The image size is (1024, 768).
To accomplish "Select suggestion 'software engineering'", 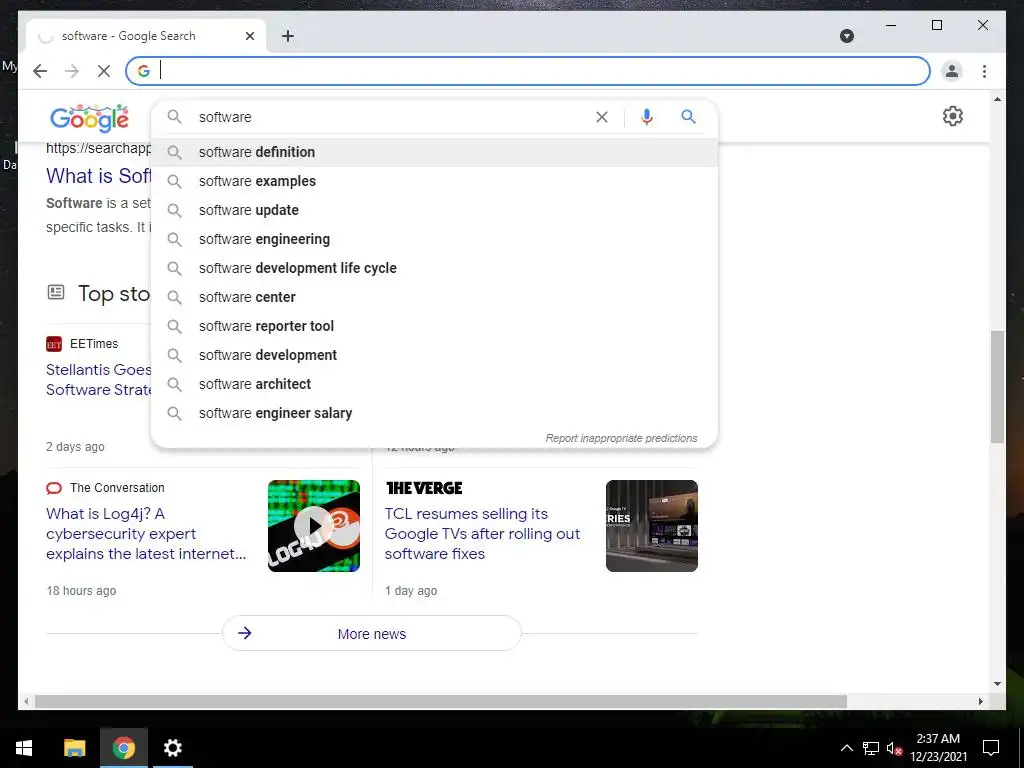I will (434, 239).
